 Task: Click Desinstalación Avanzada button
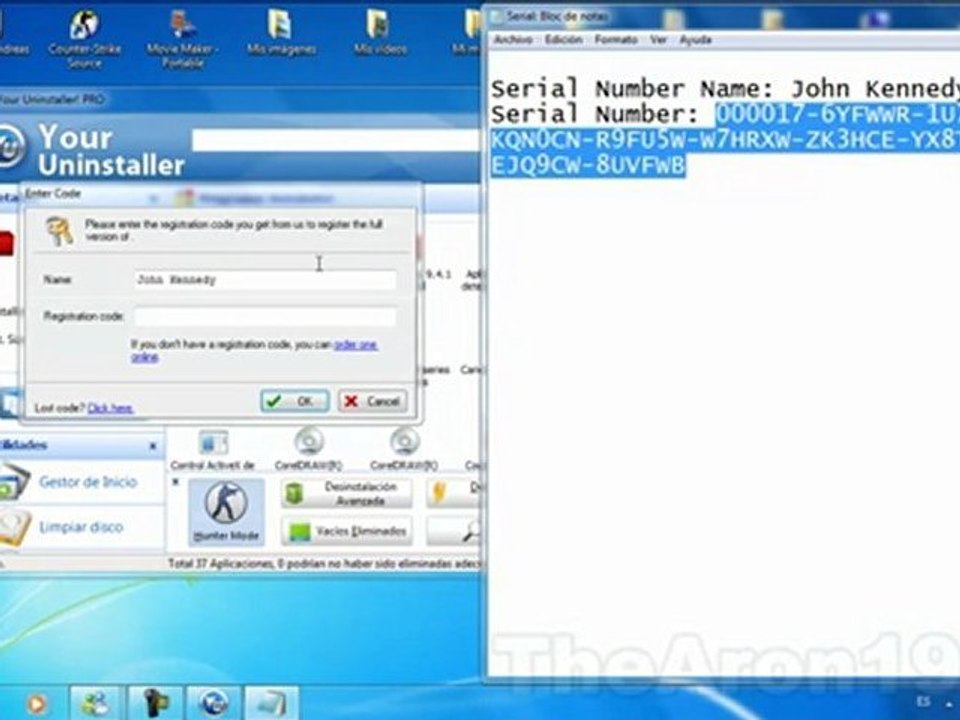[347, 493]
